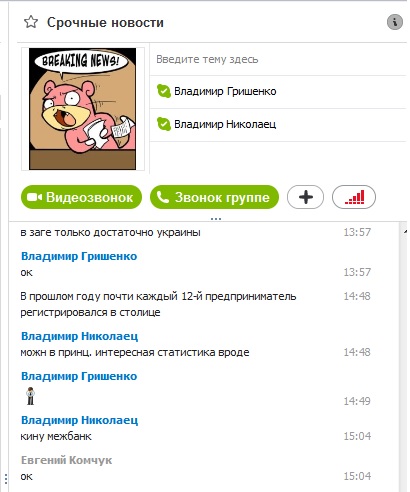This screenshot has height=492, width=410.
Task: Click the Breaking News group avatar
Action: tap(83, 109)
